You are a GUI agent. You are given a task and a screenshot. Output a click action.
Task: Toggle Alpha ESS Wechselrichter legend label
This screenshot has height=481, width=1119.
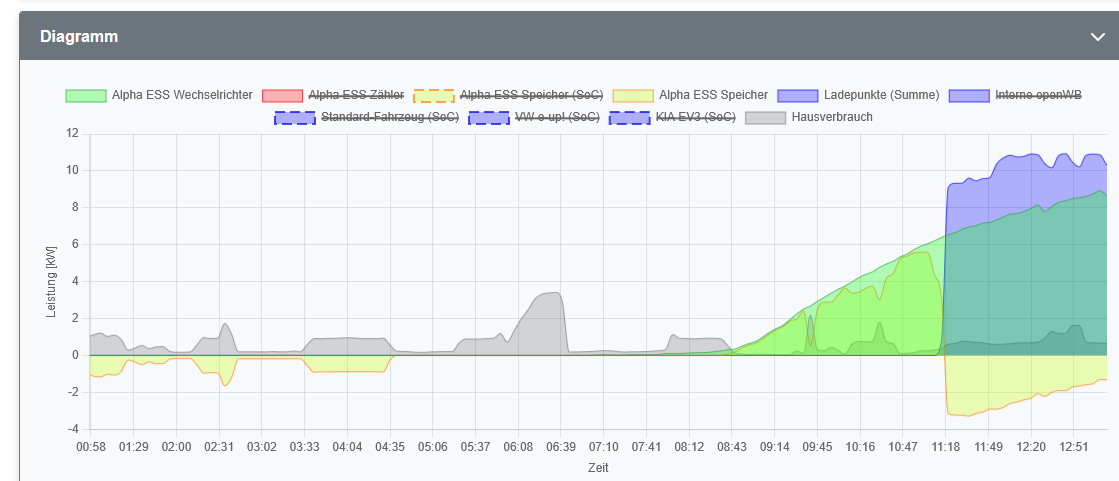[x=182, y=95]
